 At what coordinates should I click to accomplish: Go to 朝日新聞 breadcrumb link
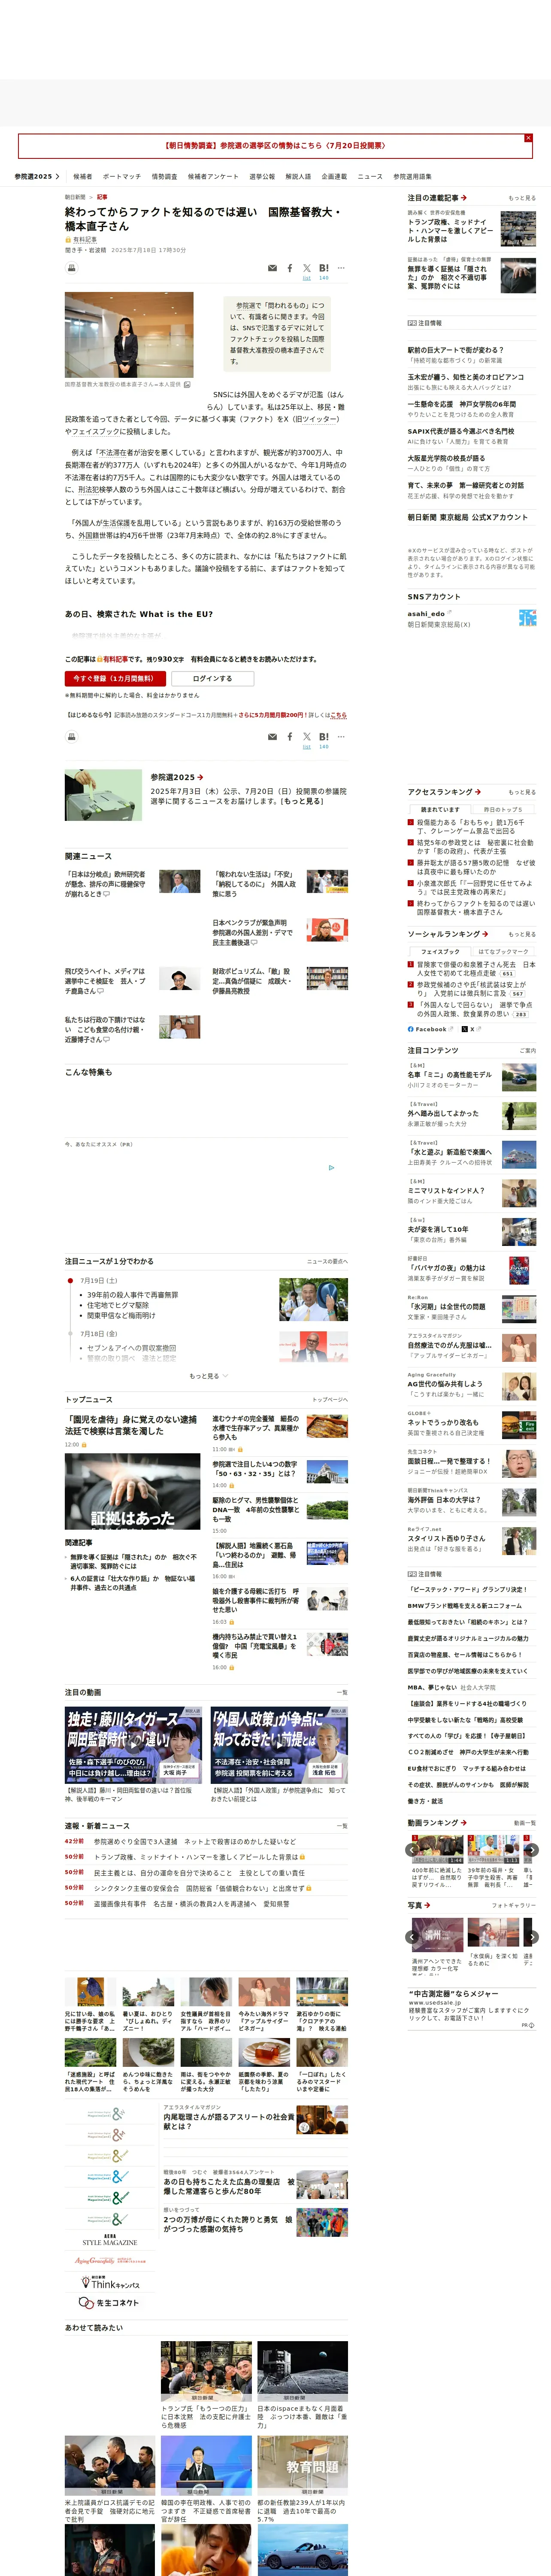point(75,197)
